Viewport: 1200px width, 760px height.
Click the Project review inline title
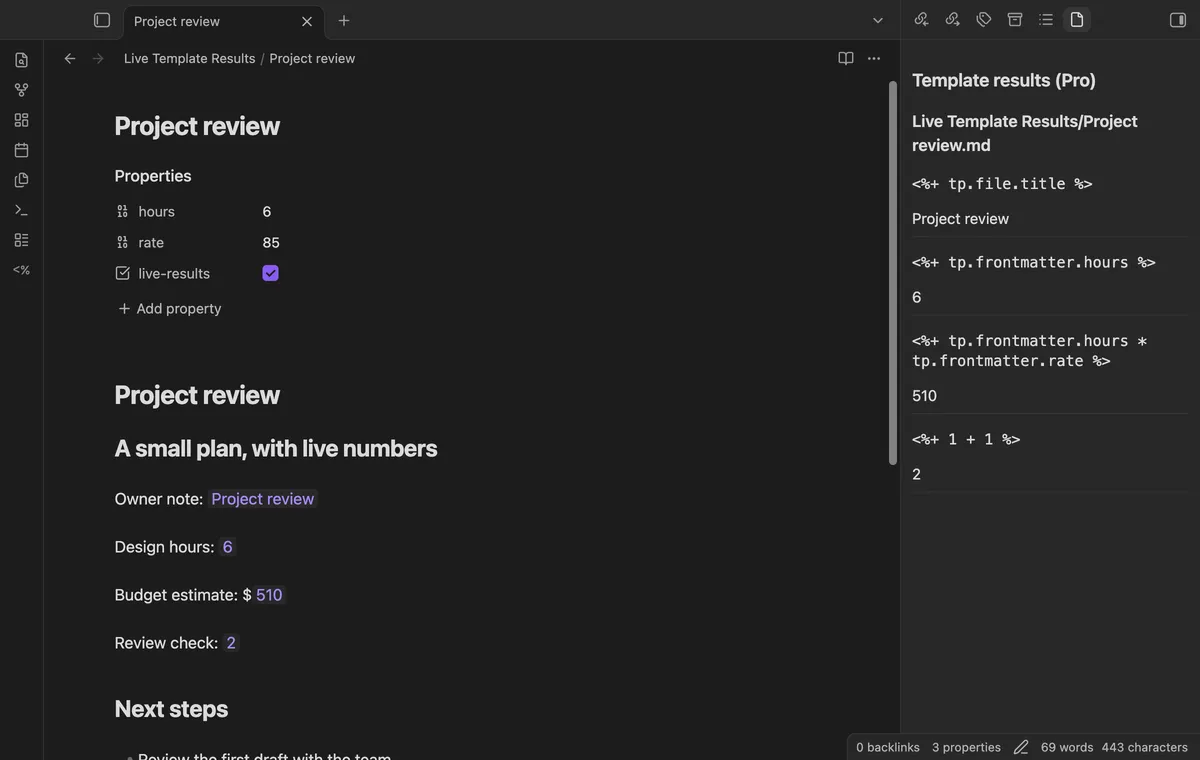pos(197,126)
